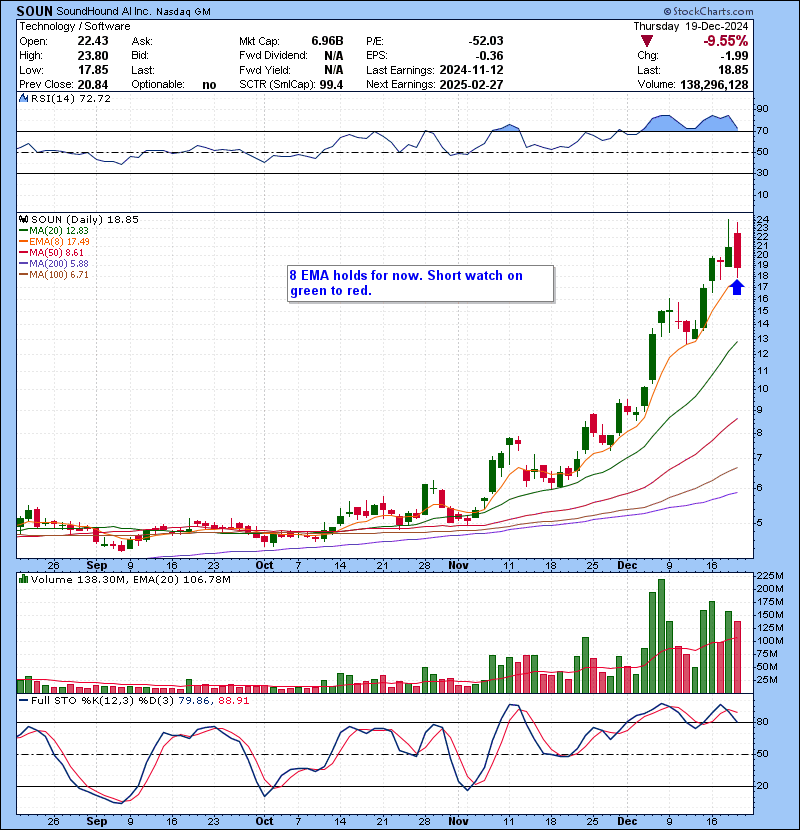This screenshot has height=830, width=800.
Task: Click the Open value 22.43
Action: coord(93,41)
